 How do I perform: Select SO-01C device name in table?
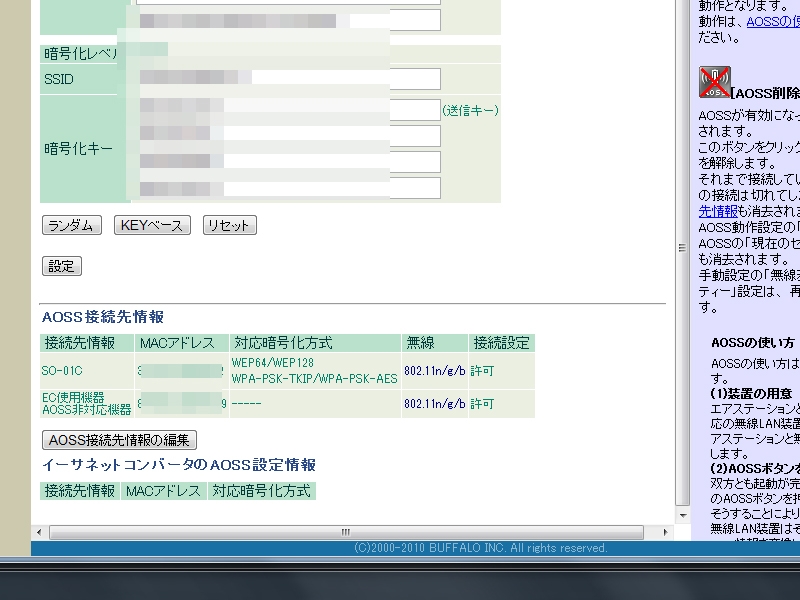tap(62, 371)
